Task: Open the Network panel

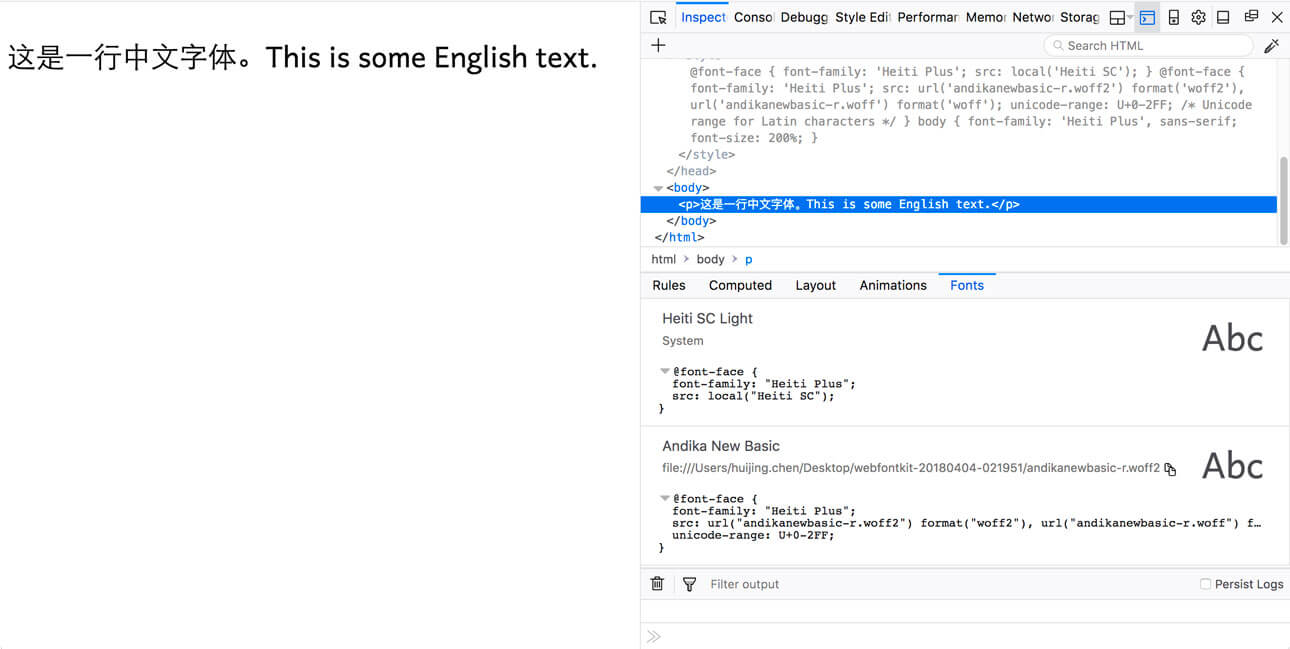Action: pyautogui.click(x=1032, y=17)
